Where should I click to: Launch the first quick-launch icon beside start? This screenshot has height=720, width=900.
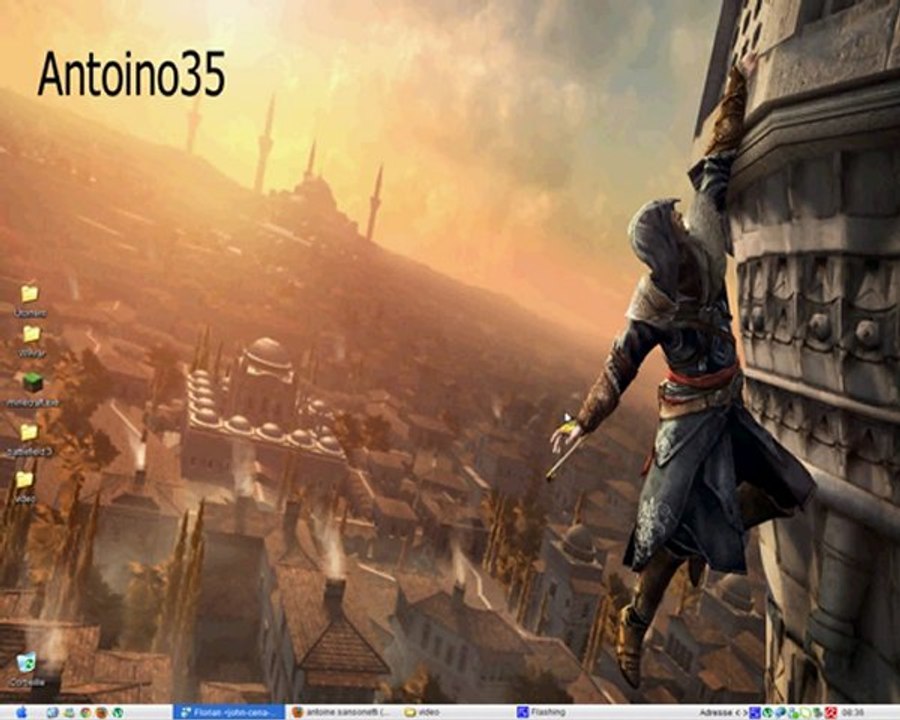pyautogui.click(x=52, y=713)
